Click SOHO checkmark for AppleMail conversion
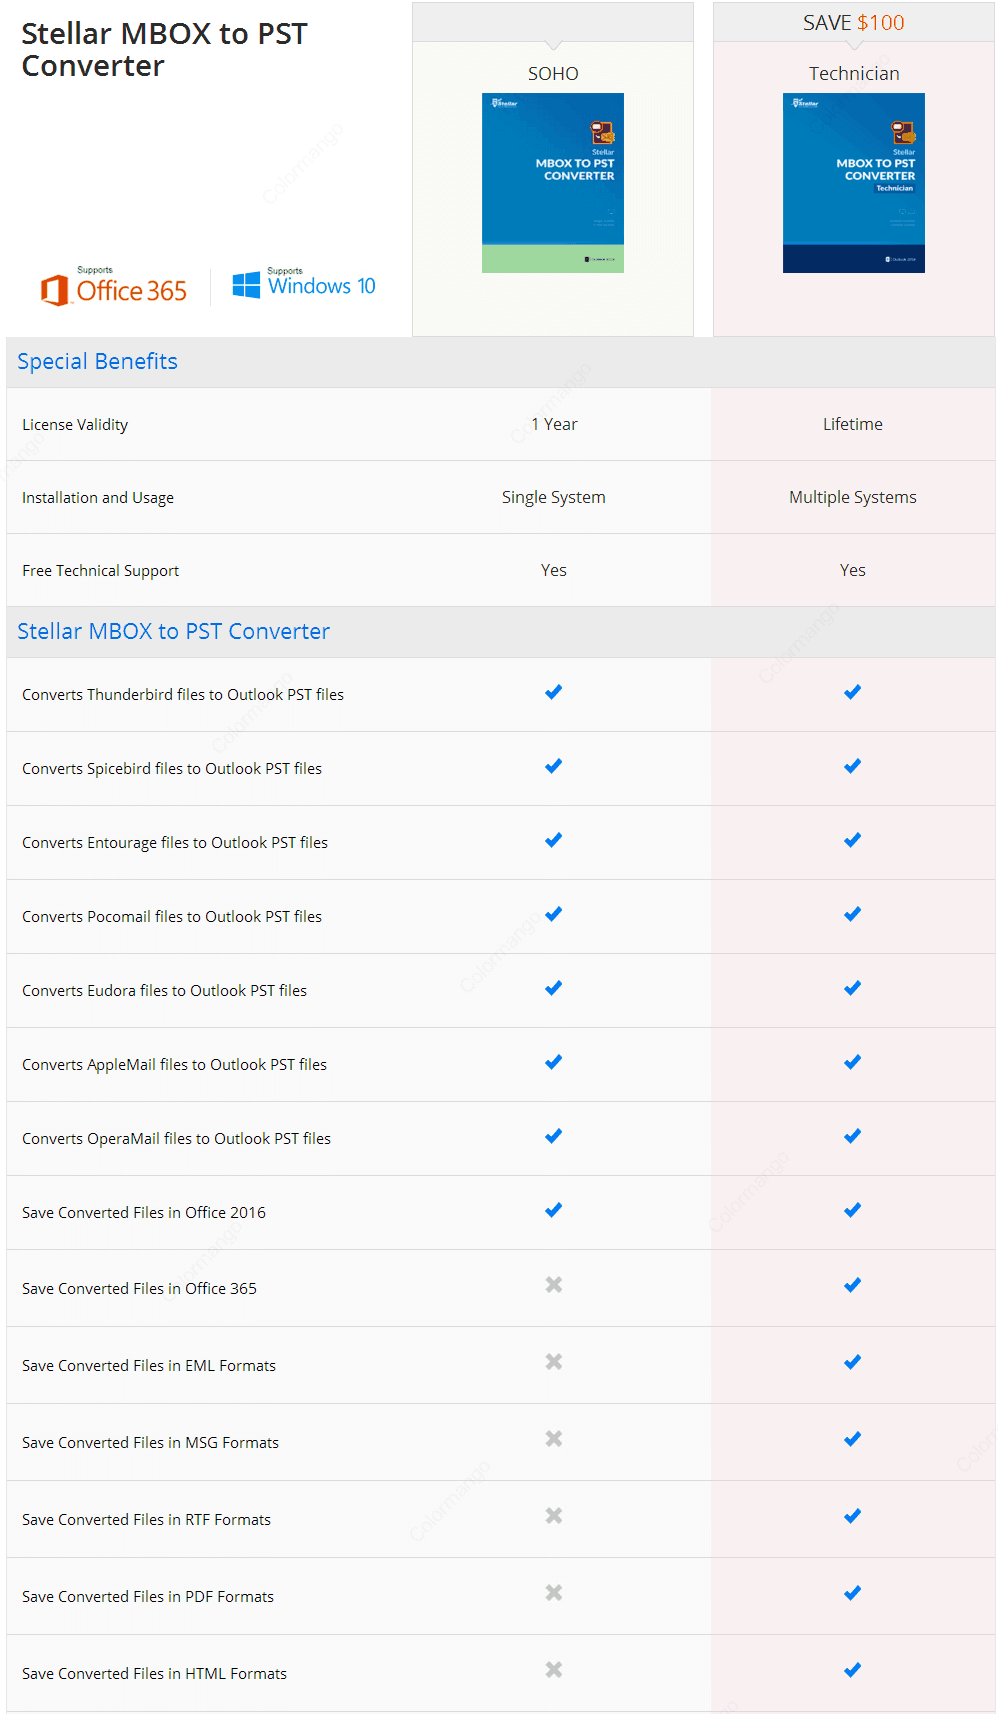The height and width of the screenshot is (1714, 998). pos(553,1062)
